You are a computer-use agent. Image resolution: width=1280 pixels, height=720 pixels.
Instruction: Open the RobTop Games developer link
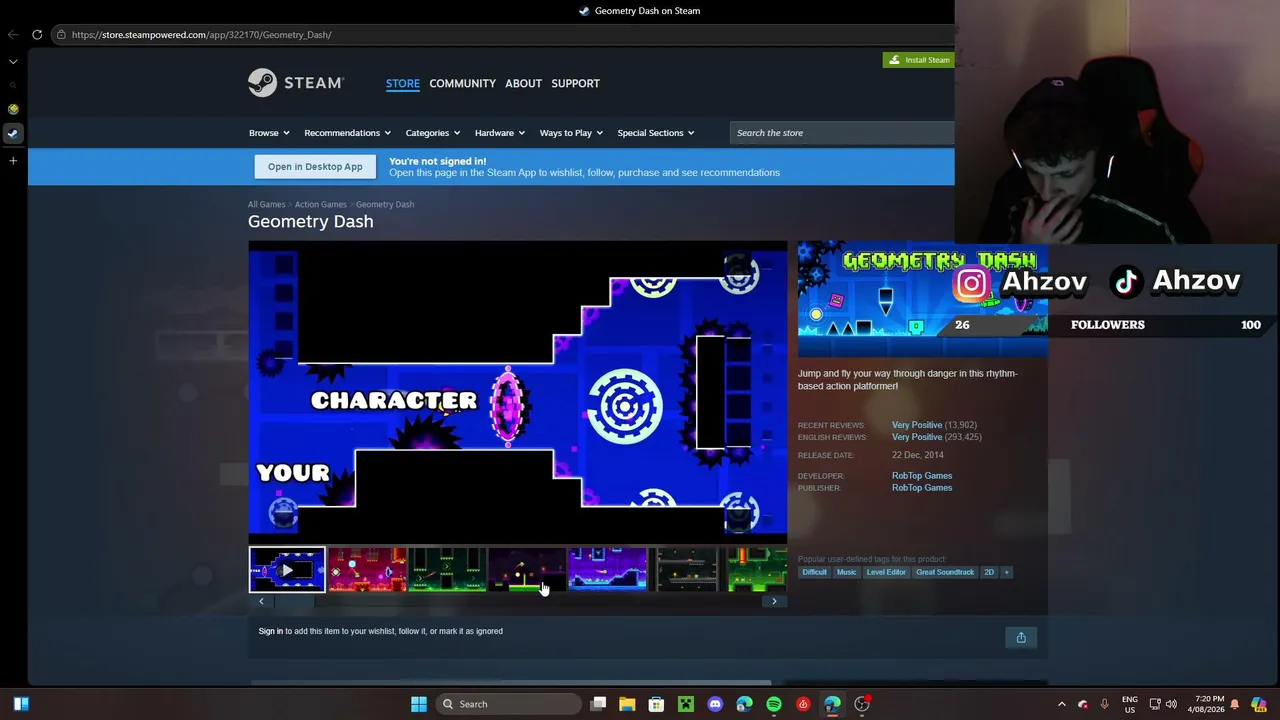[922, 476]
